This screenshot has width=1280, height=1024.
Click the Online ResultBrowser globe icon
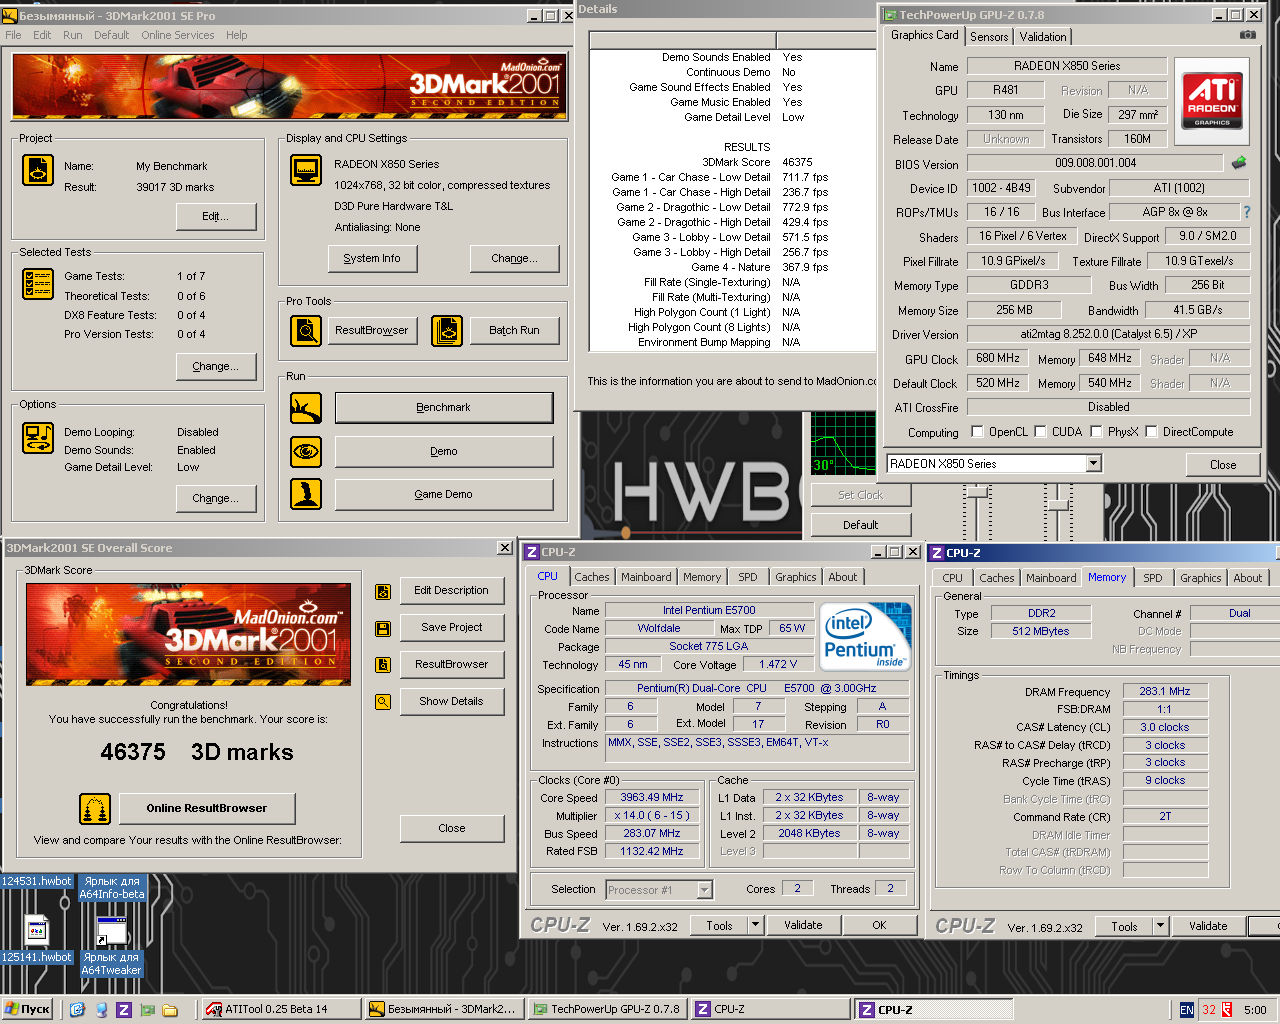[x=95, y=808]
